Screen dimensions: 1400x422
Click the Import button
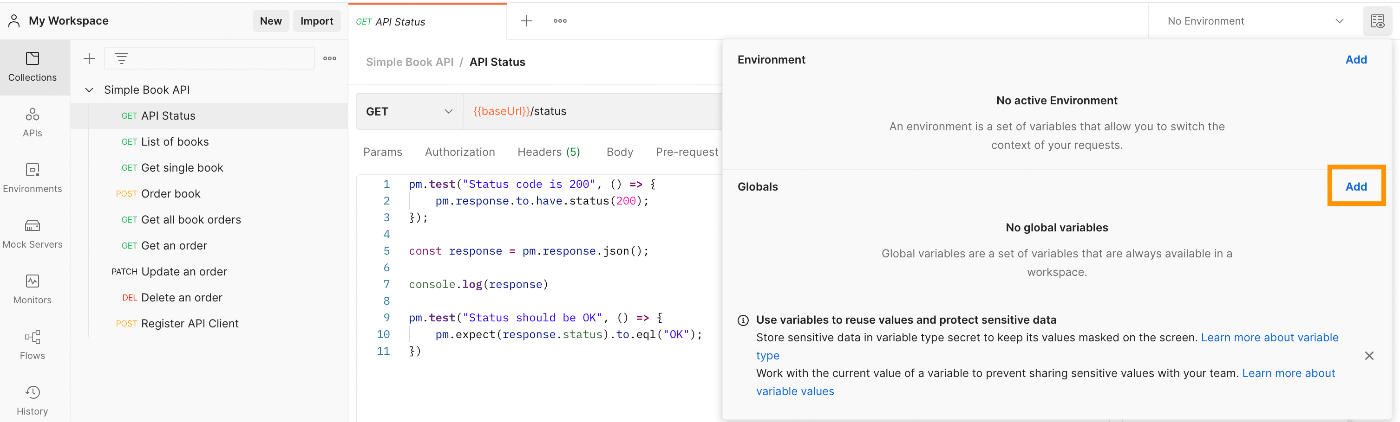[317, 21]
